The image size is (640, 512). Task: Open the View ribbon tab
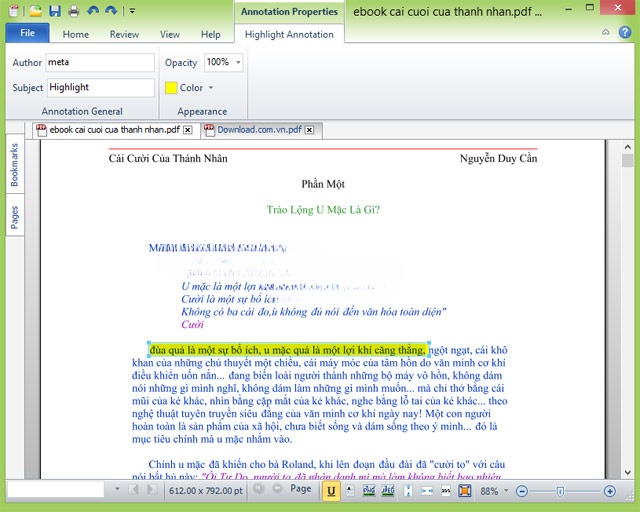169,34
